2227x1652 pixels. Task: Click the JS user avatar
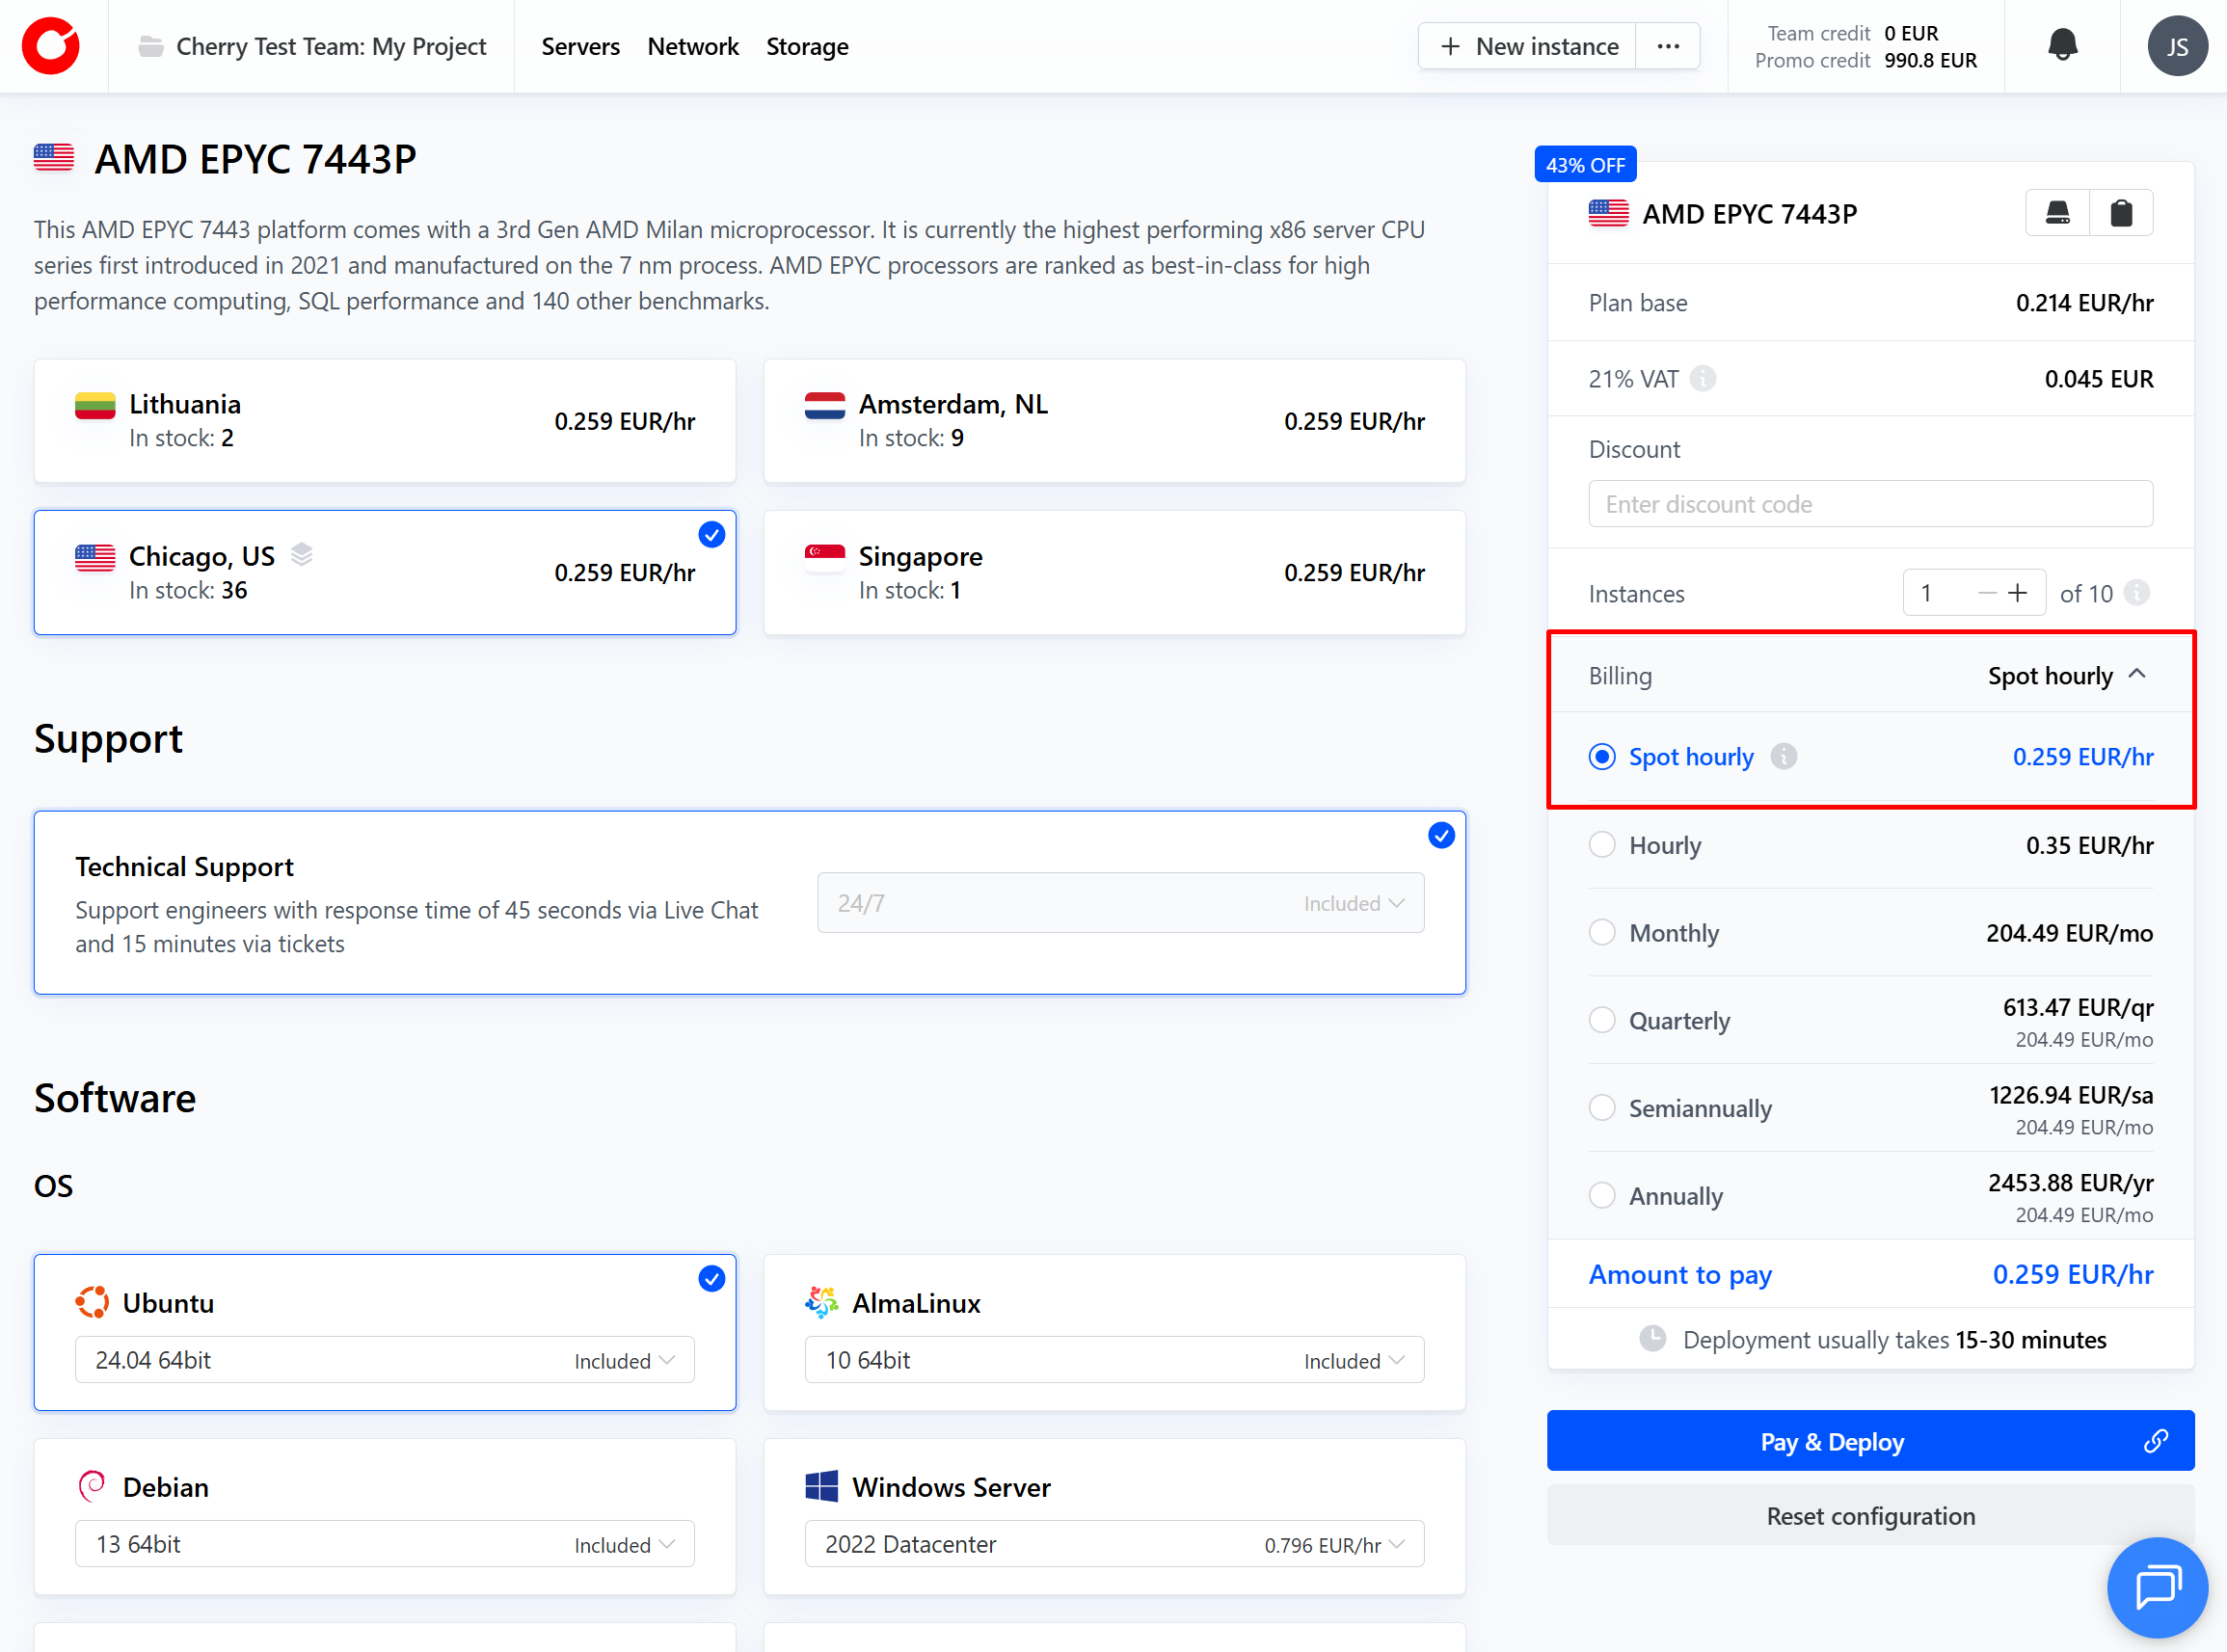(2176, 46)
